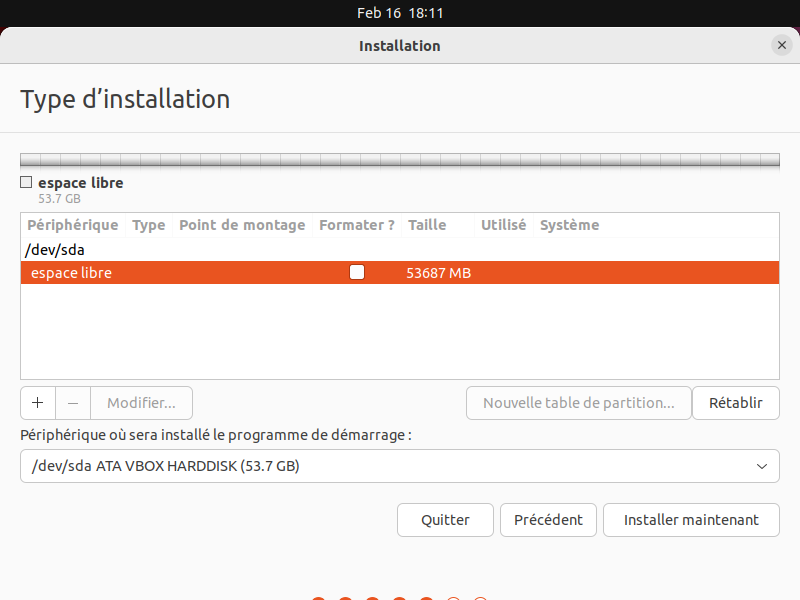
Task: Click the minus icon to remove a partition
Action: tap(73, 403)
